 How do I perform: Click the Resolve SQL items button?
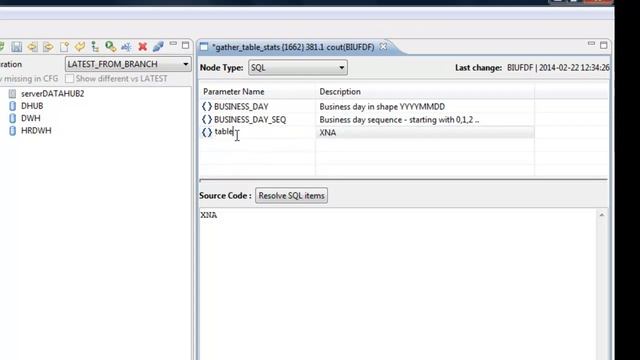tap(291, 196)
